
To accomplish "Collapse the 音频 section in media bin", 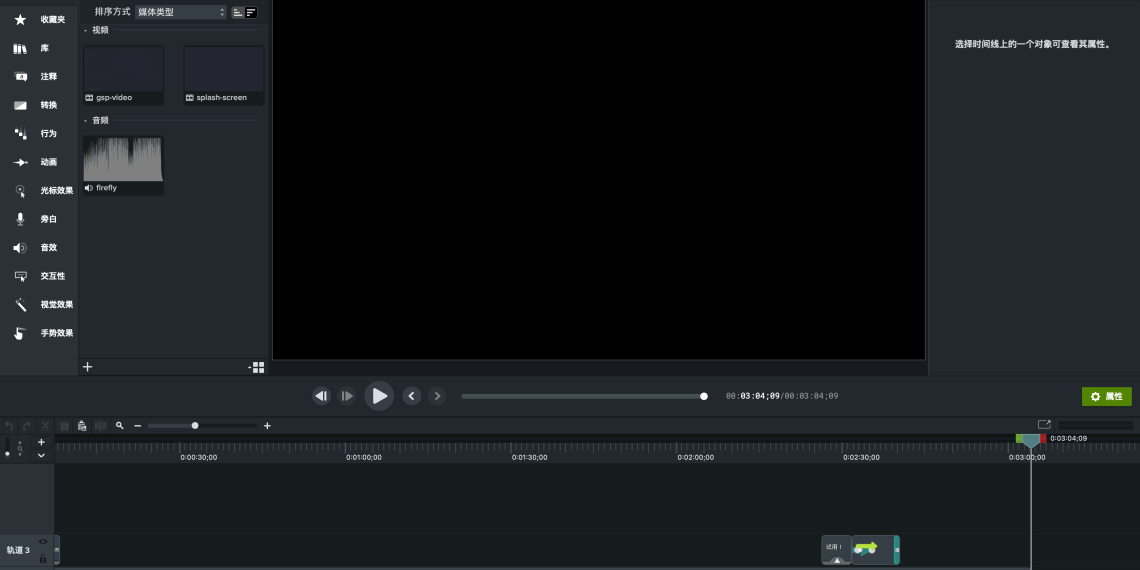I will (x=85, y=120).
